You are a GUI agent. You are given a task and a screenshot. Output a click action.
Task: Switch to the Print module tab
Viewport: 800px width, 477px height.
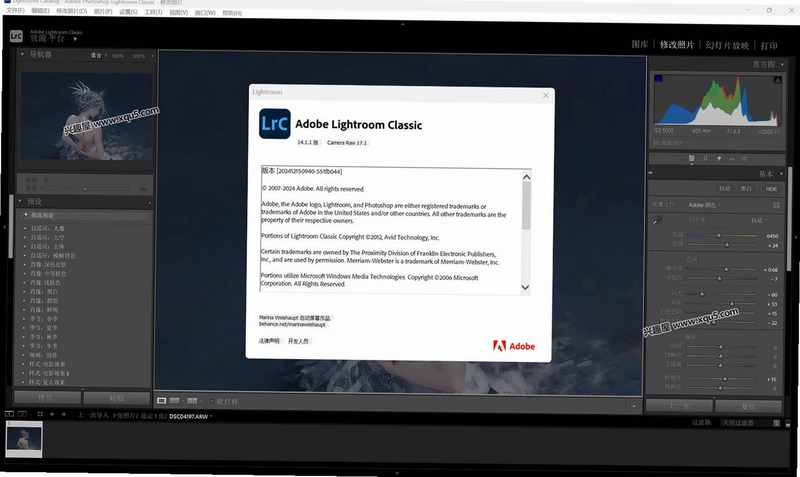[769, 46]
